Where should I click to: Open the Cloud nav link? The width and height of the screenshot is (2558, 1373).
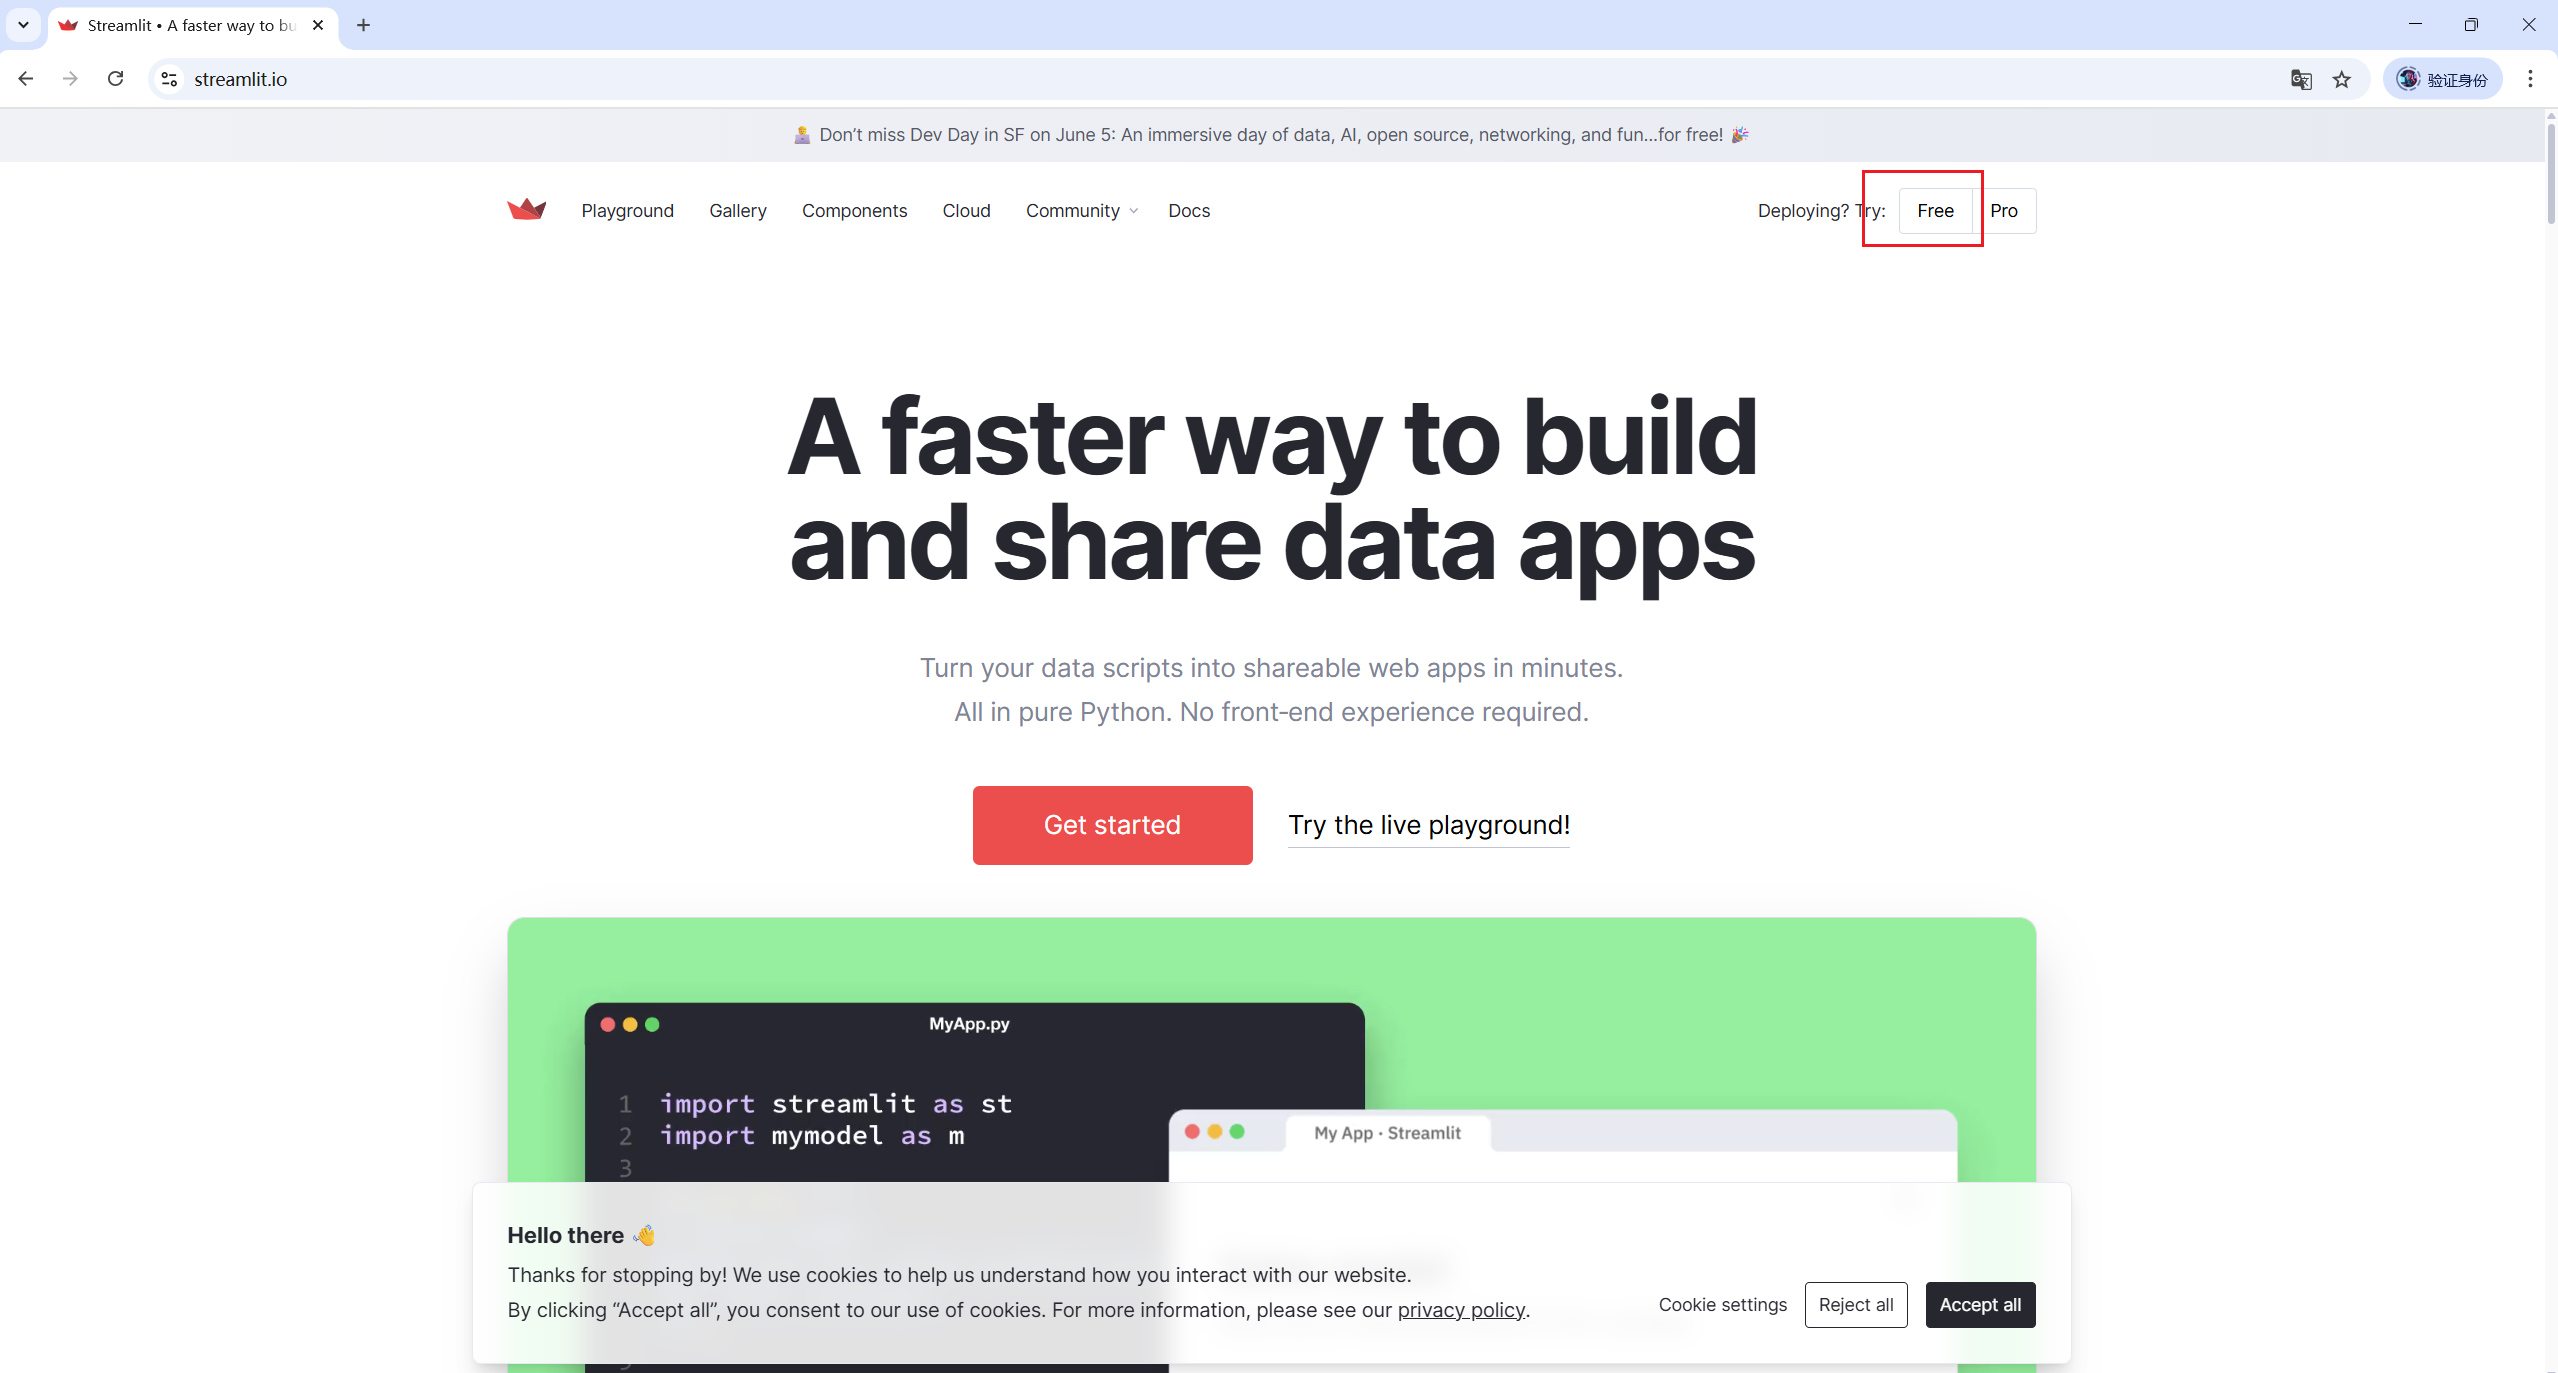pyautogui.click(x=967, y=211)
